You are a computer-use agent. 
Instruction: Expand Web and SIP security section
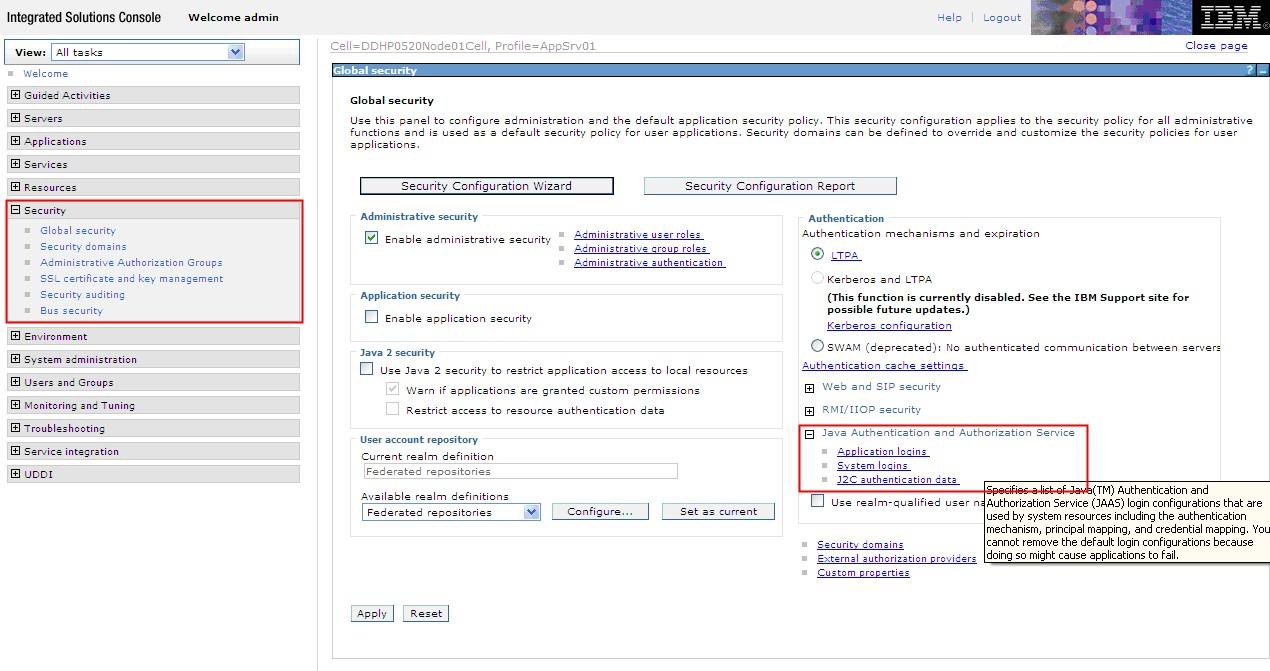(810, 388)
